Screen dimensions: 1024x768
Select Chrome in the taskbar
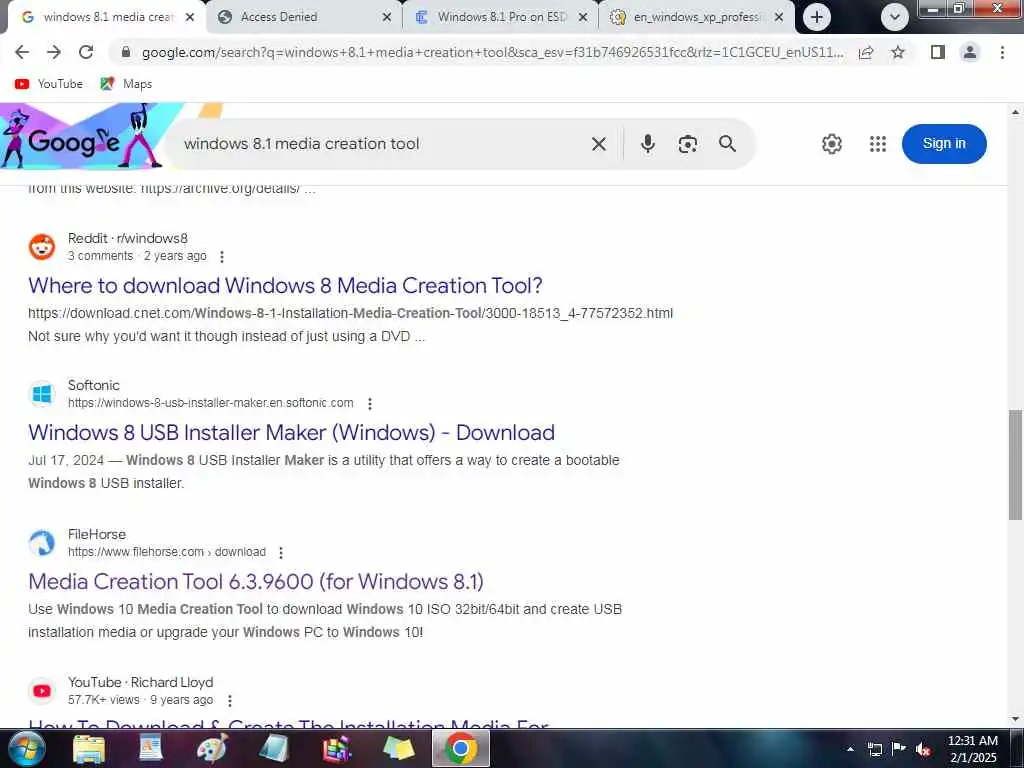461,748
